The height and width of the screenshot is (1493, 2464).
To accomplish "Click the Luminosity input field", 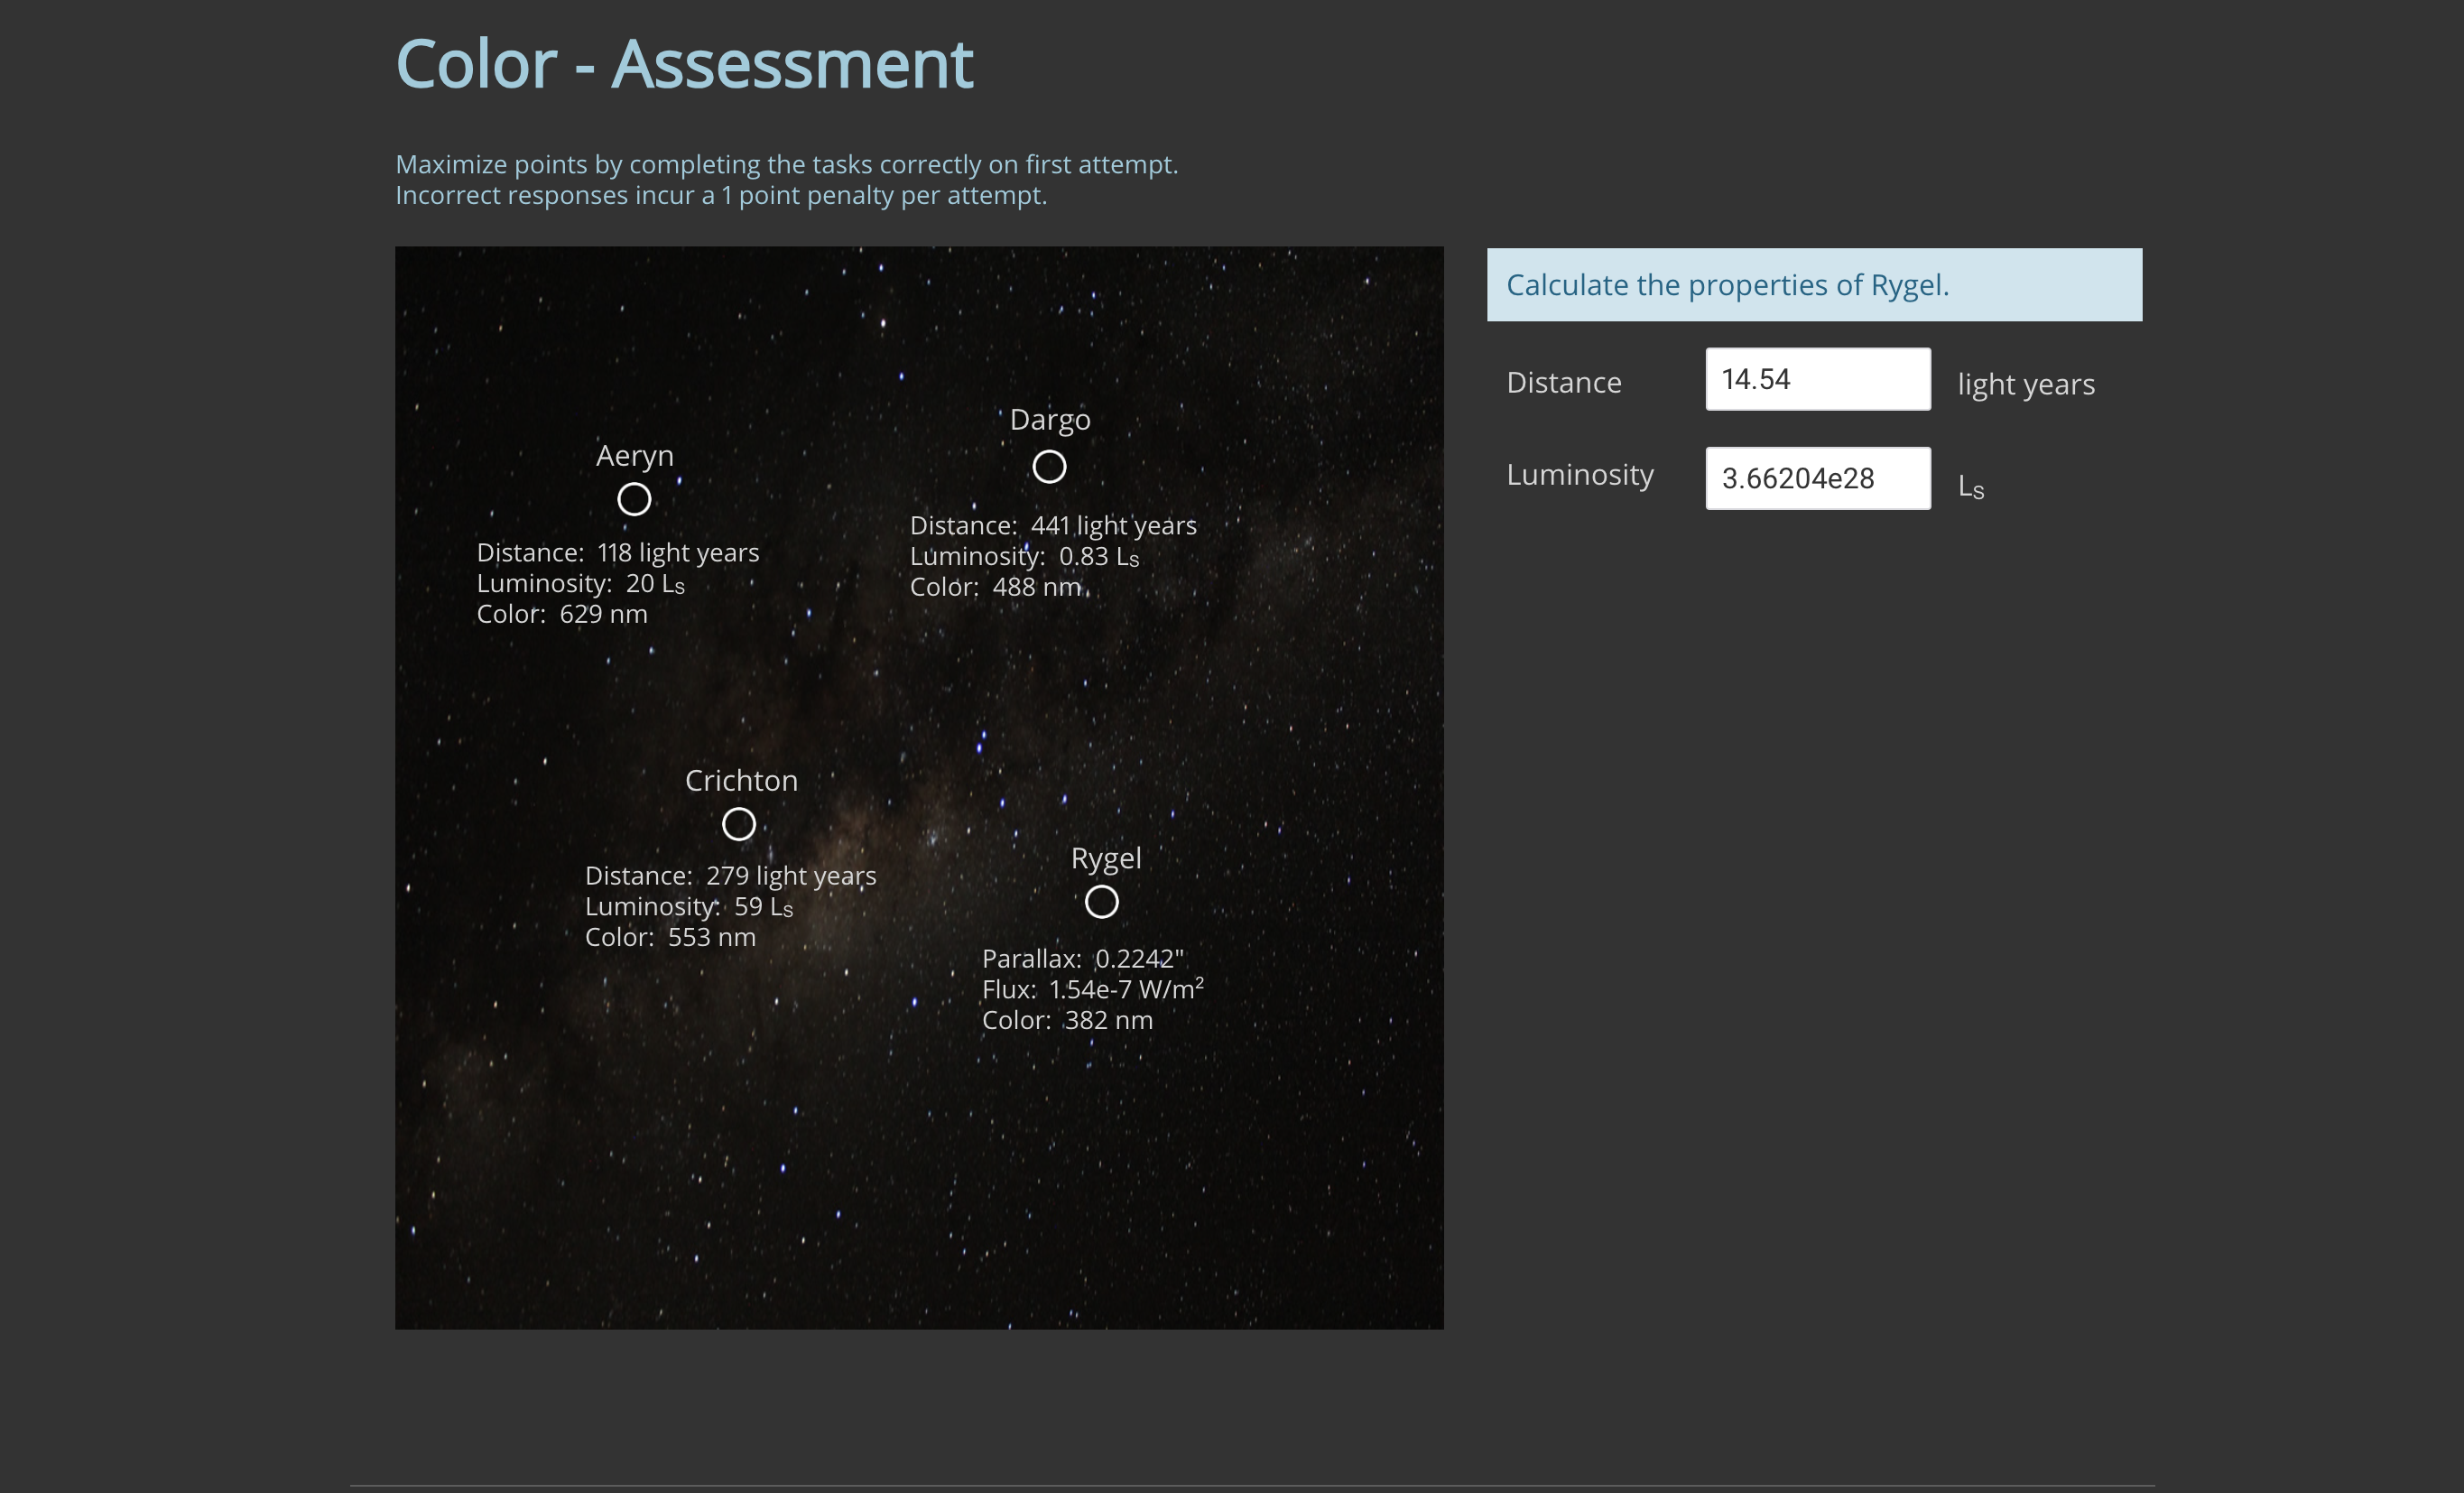I will pyautogui.click(x=1817, y=478).
